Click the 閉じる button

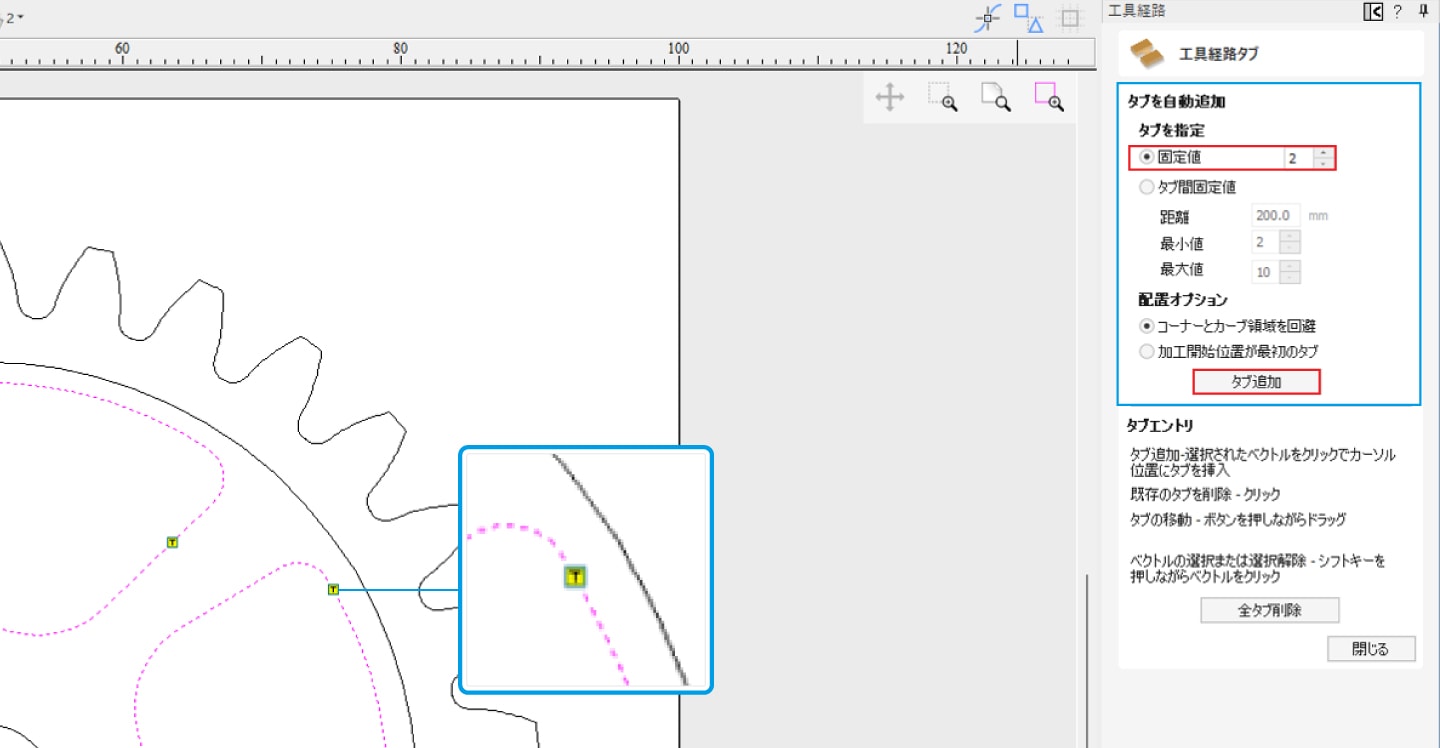tap(1371, 649)
